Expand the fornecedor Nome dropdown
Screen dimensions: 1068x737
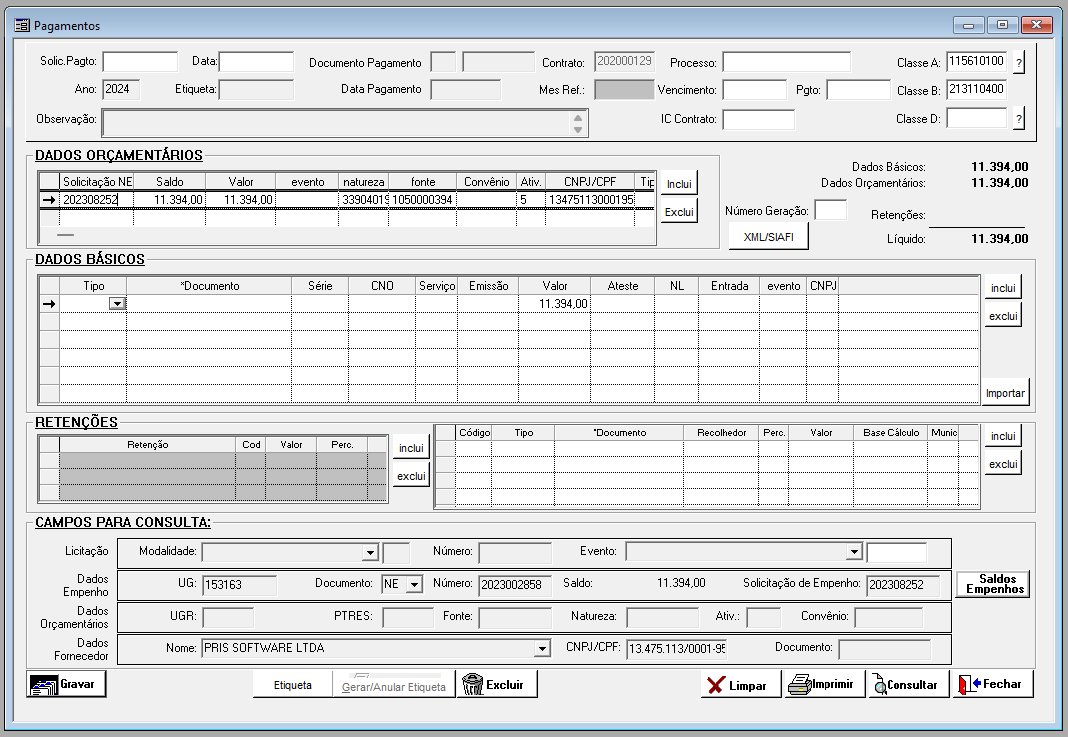pyautogui.click(x=542, y=649)
